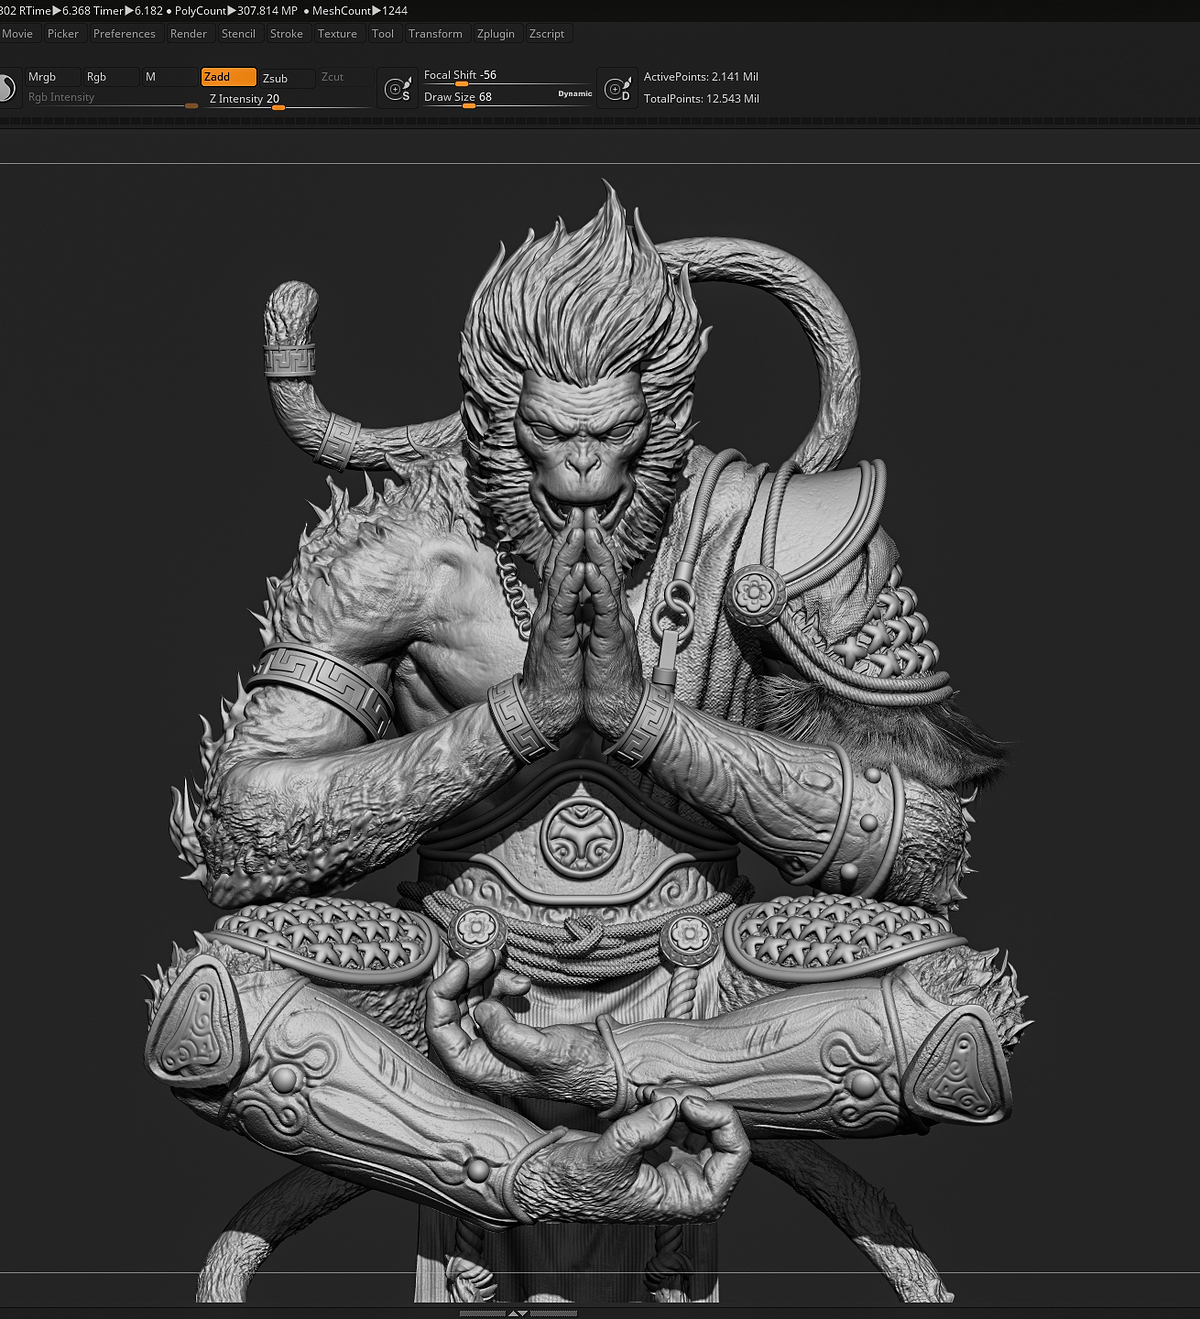Toggle the Dynamic draw size button
1200x1319 pixels.
[575, 93]
